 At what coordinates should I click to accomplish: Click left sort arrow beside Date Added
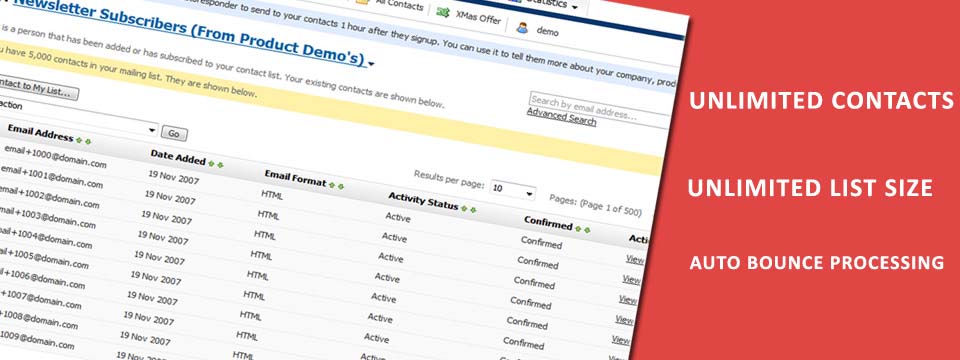coord(211,163)
